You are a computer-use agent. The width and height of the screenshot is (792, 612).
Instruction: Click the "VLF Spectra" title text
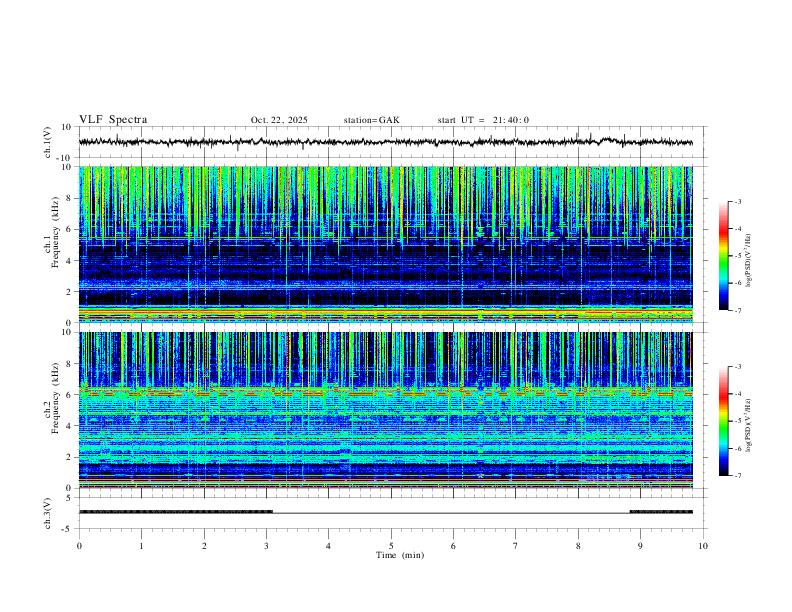113,119
